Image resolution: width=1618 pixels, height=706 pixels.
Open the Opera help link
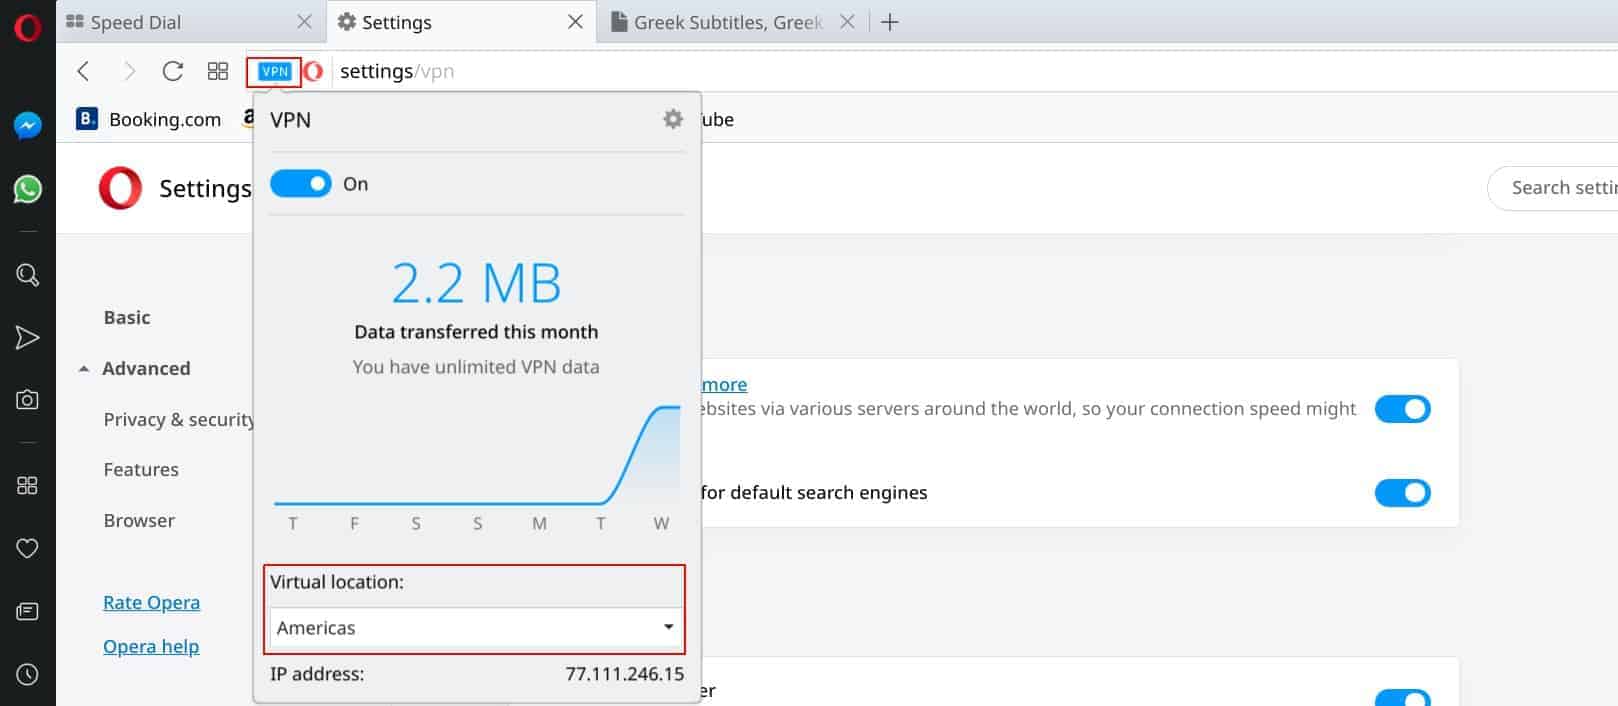pyautogui.click(x=151, y=646)
